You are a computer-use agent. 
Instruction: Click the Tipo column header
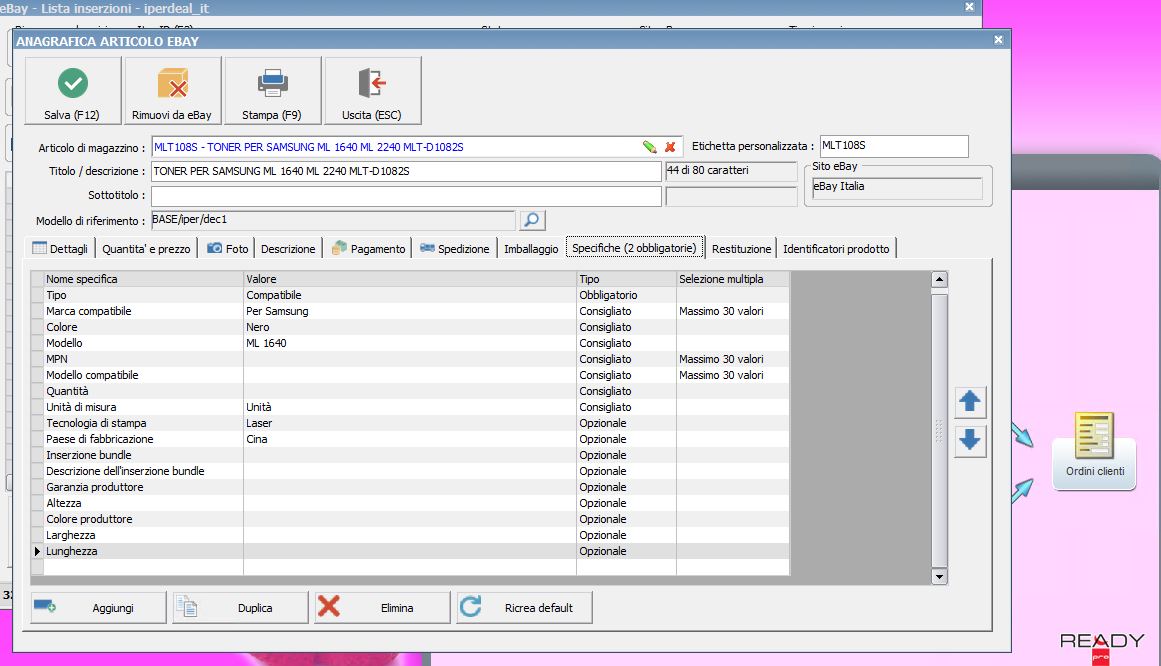tap(626, 279)
